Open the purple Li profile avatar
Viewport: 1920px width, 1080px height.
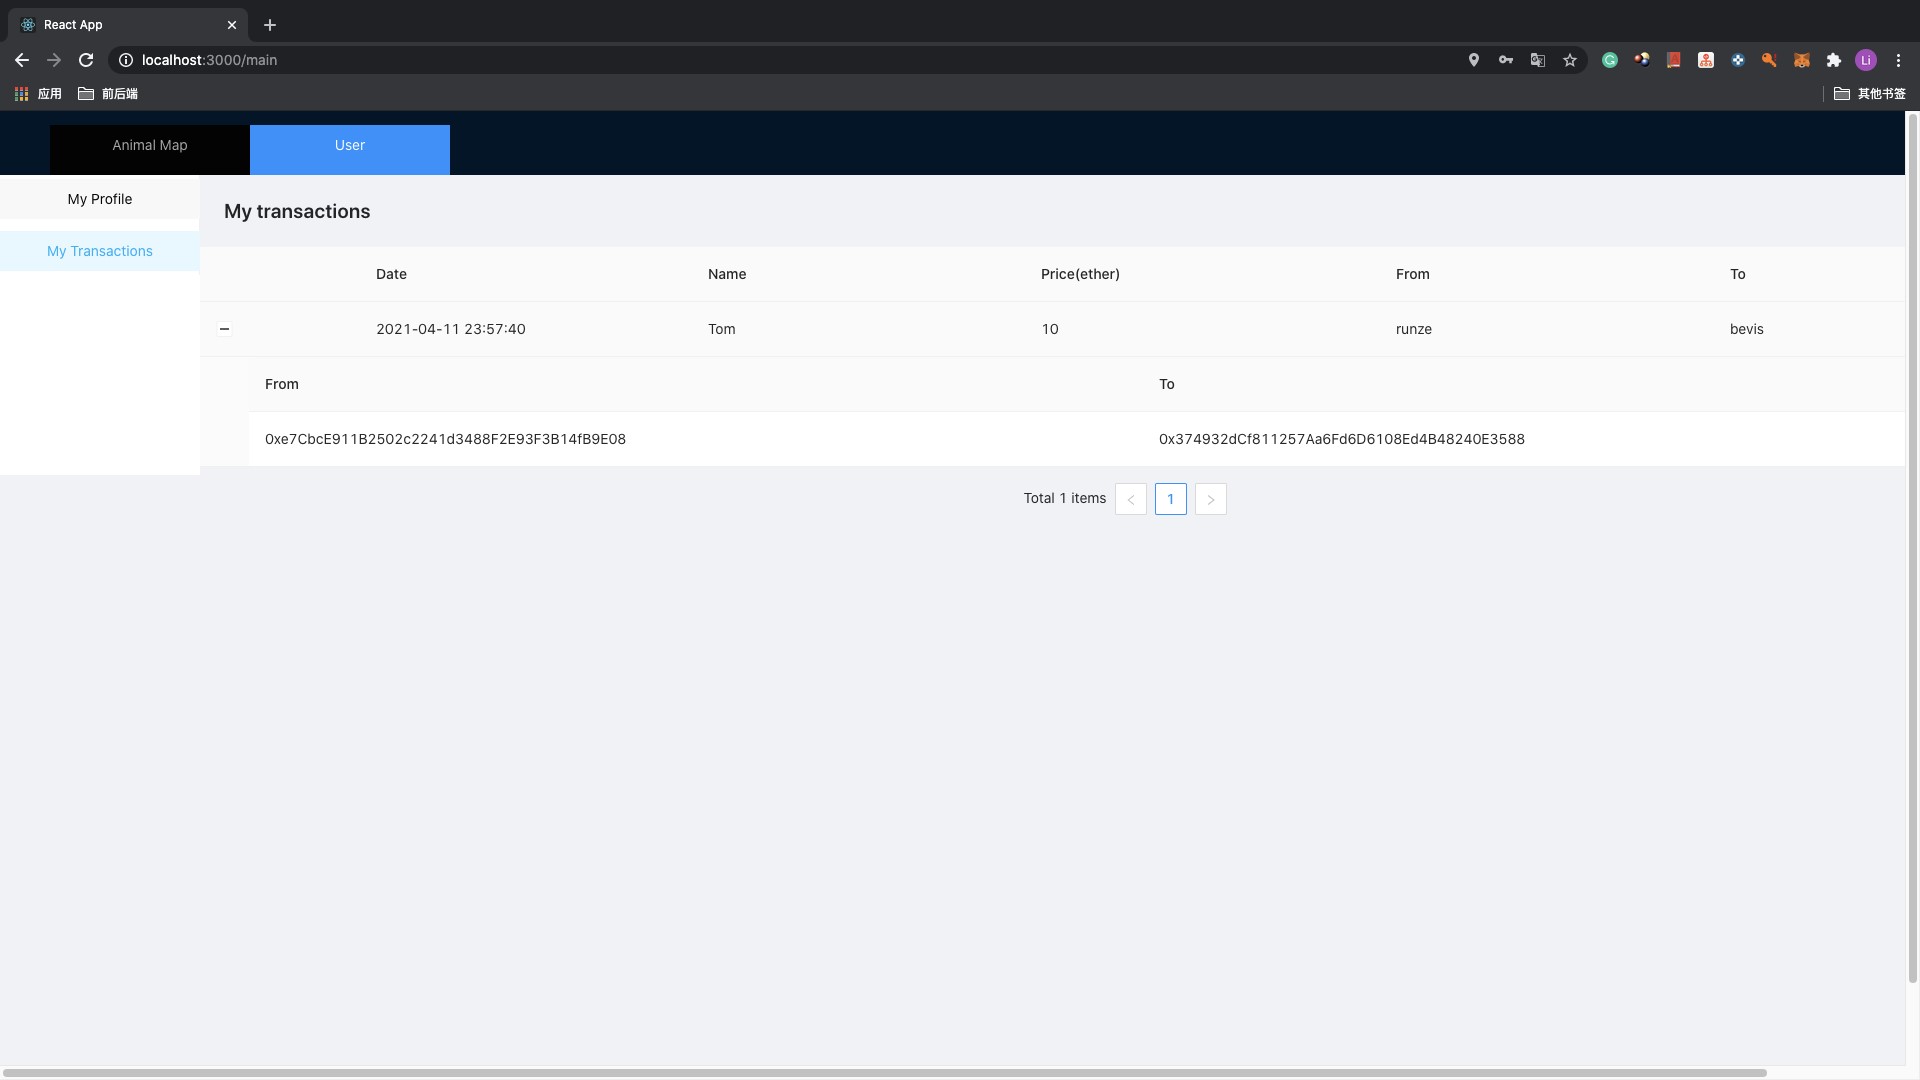(1865, 60)
